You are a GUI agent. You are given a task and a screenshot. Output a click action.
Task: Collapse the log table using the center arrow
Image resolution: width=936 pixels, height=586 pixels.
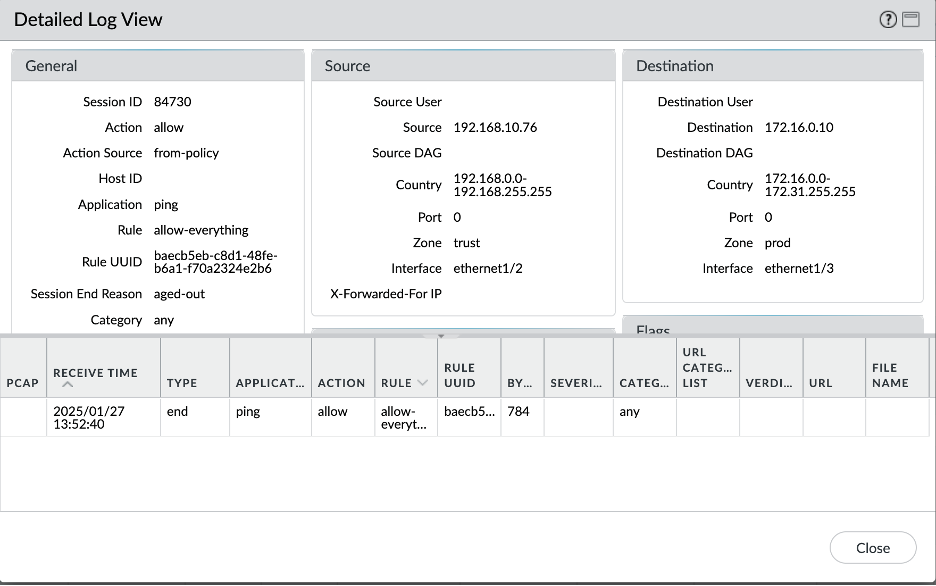point(440,336)
